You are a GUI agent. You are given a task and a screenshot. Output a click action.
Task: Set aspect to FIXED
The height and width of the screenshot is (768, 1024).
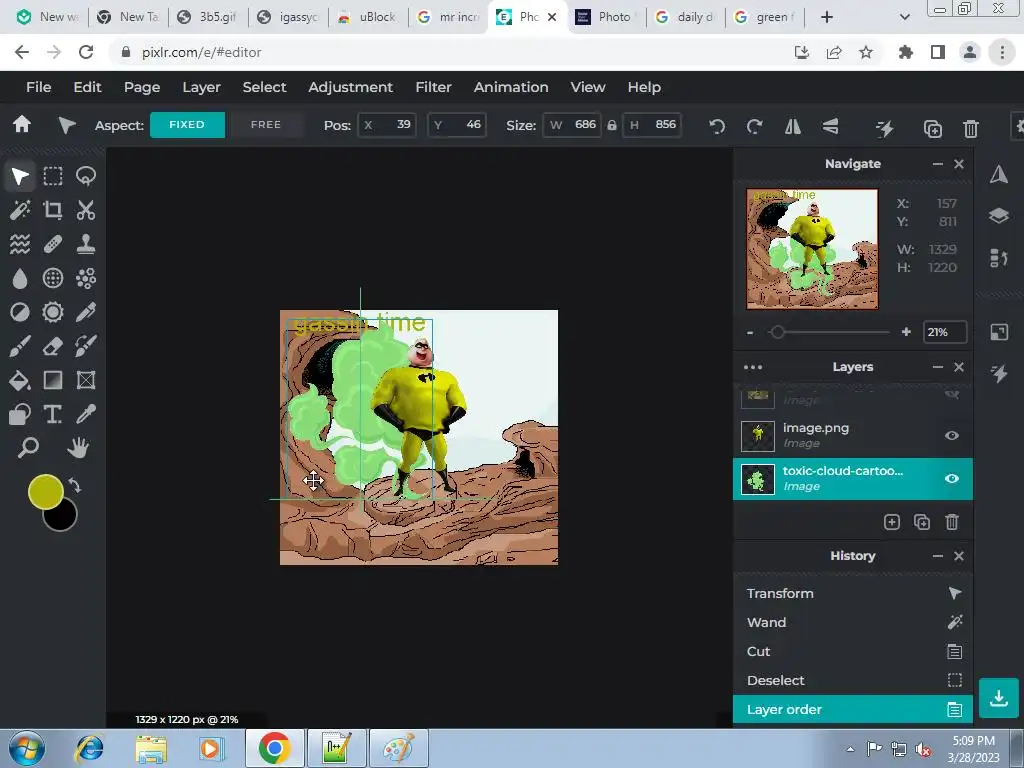click(x=187, y=125)
